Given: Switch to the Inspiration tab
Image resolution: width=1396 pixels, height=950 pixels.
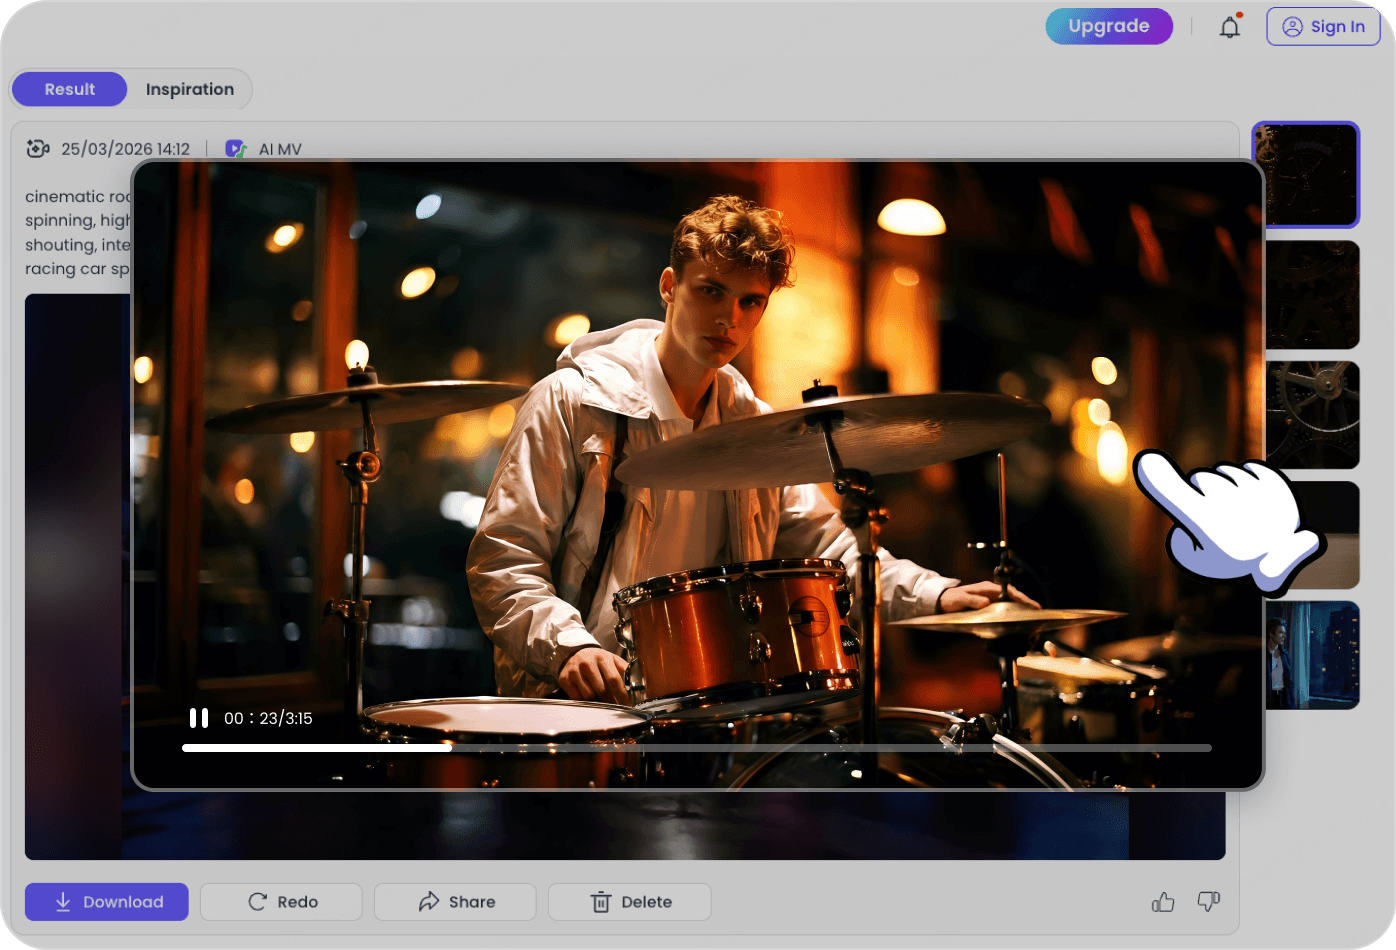Looking at the screenshot, I should coord(189,89).
